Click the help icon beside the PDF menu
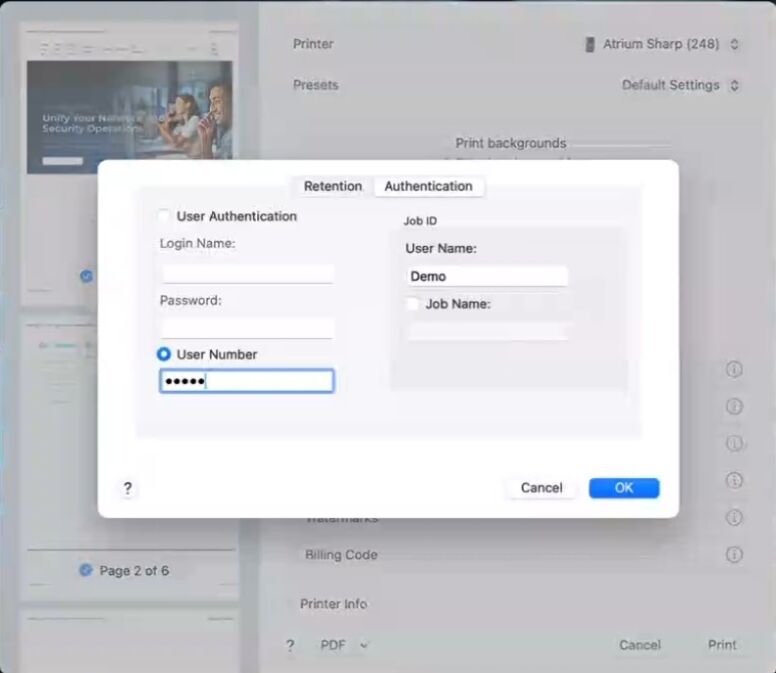 coord(290,645)
